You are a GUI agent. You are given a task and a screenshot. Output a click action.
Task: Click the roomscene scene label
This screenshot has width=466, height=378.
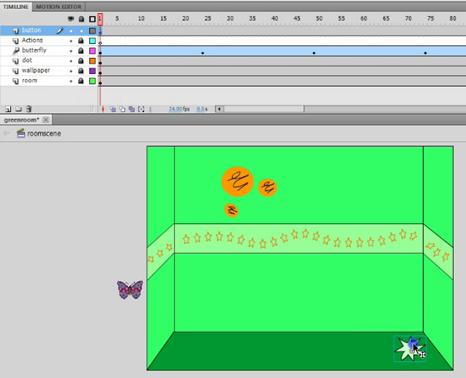click(x=44, y=133)
